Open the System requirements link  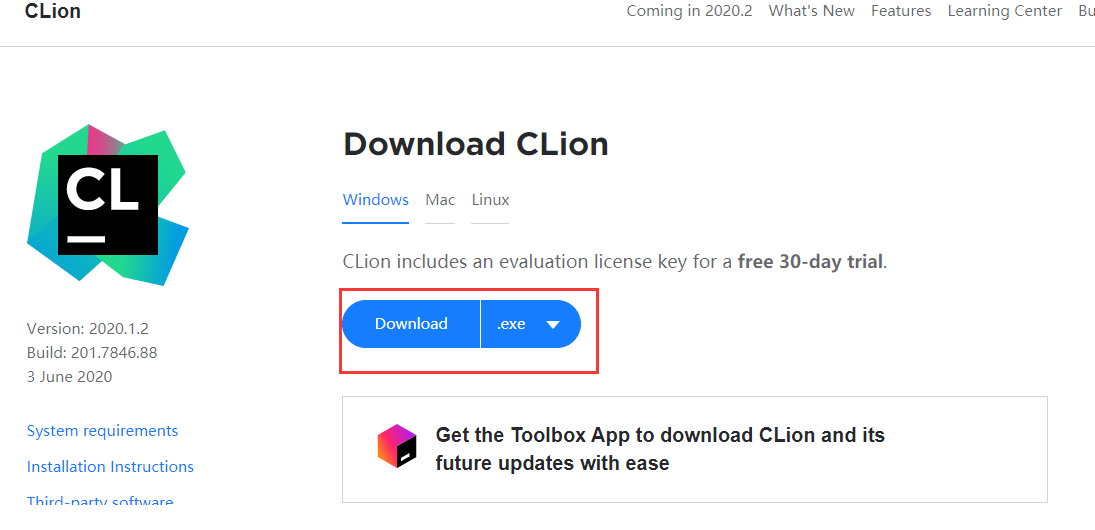point(102,431)
